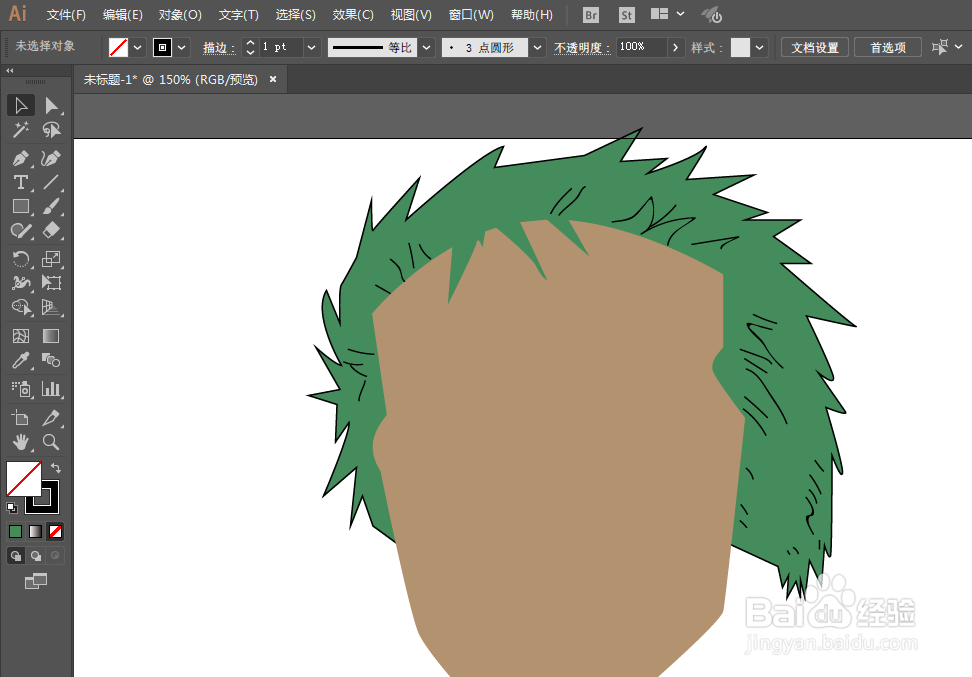The width and height of the screenshot is (972, 677).
Task: Launch Adobe Bridge via Br button
Action: tap(591, 15)
